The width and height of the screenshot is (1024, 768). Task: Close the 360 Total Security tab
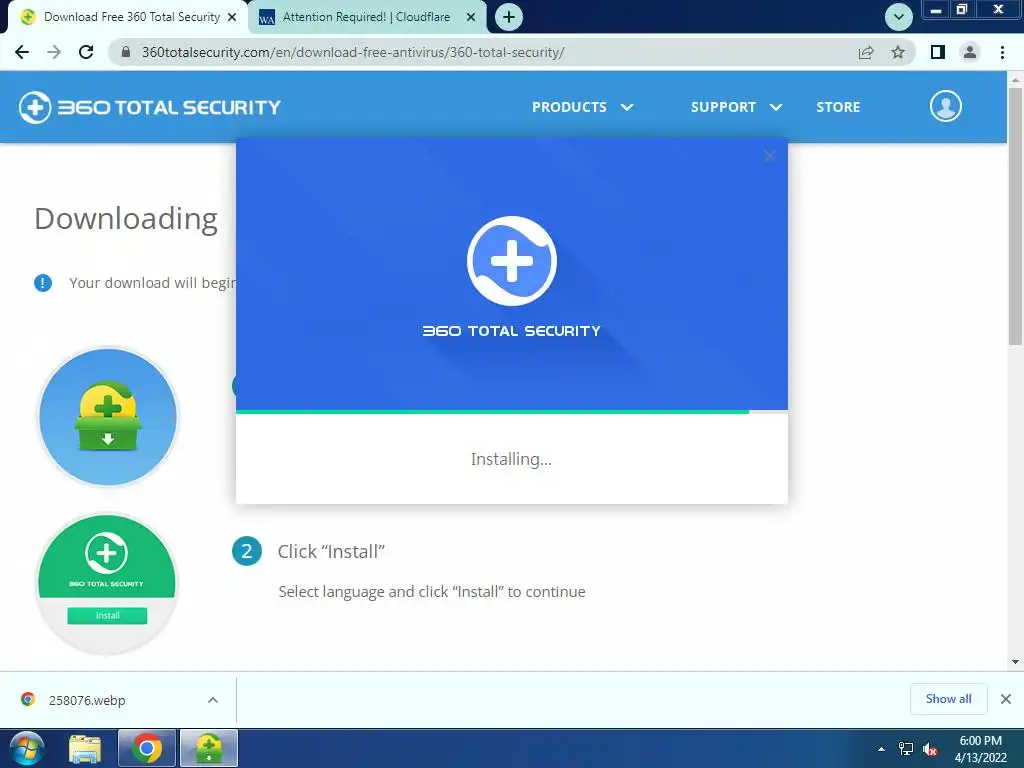pyautogui.click(x=232, y=18)
